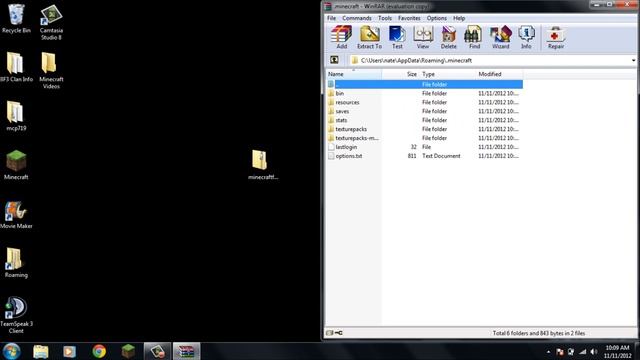Go up one folder using address bar button
Screen dimensions: 640x360
(334, 60)
